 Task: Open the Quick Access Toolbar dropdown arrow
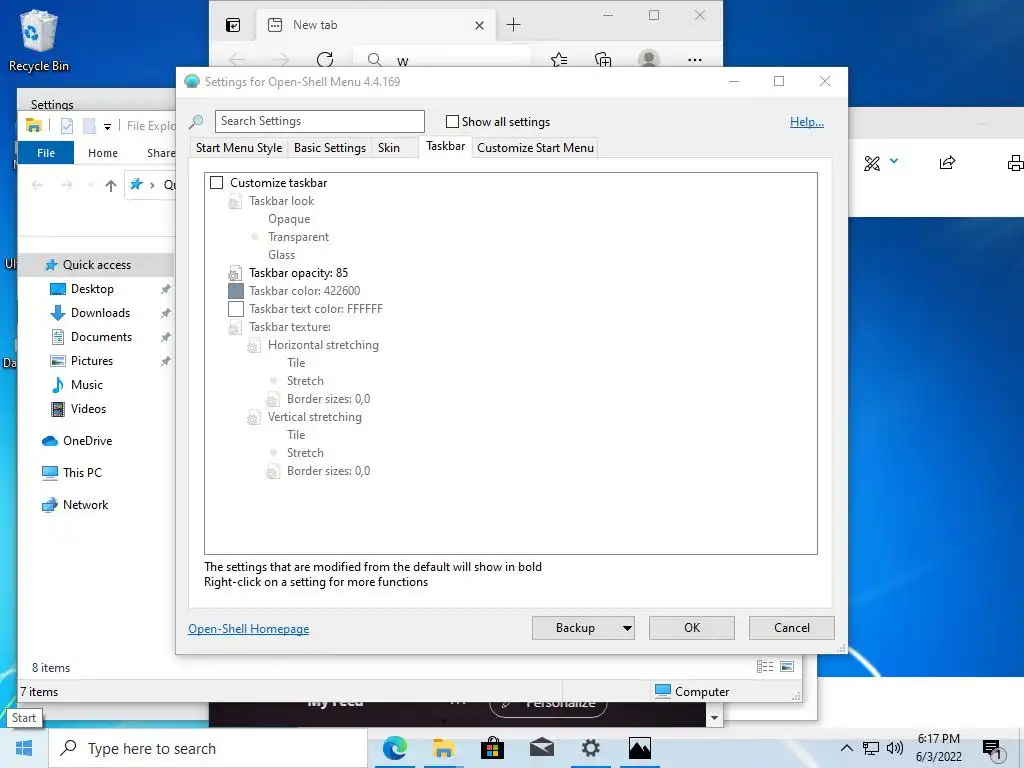[107, 127]
